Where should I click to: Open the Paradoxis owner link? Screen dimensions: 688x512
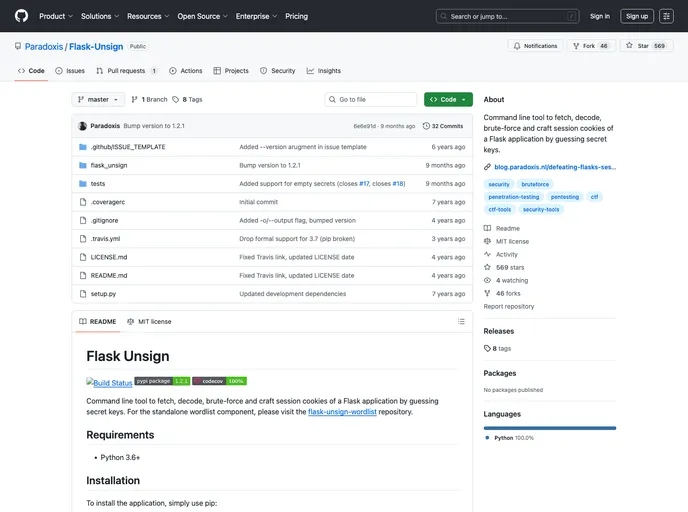[x=44, y=47]
